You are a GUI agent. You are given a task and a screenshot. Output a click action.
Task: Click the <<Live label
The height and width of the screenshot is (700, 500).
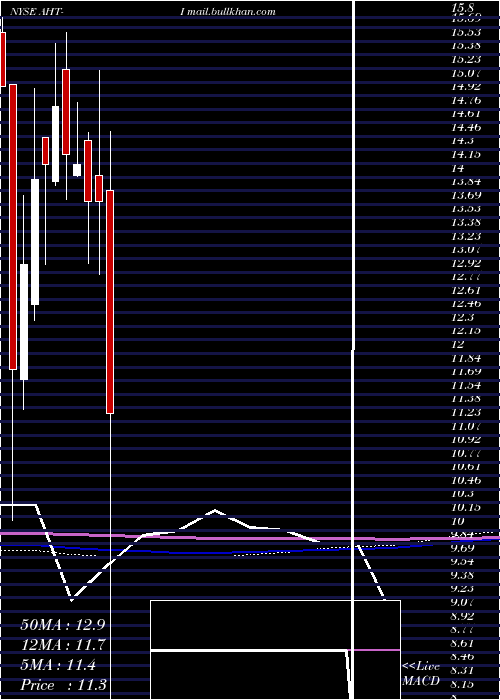click(x=421, y=667)
